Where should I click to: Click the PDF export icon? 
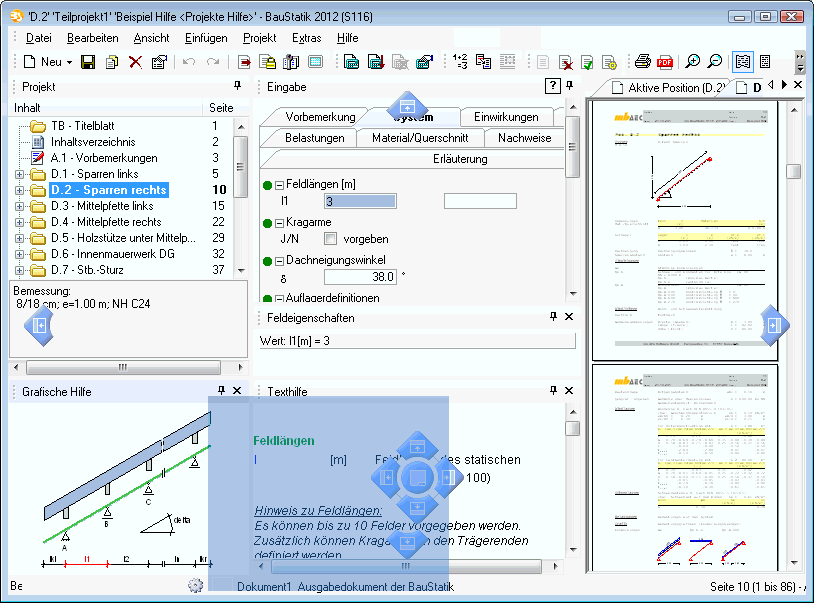pos(665,62)
